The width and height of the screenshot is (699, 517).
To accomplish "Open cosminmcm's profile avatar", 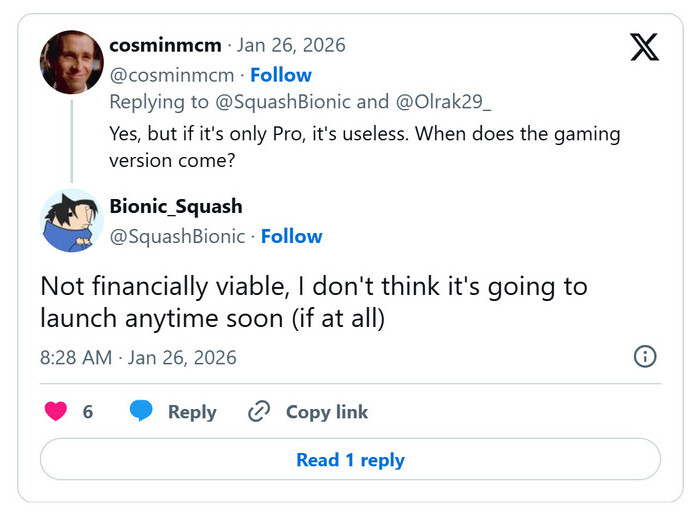I will [71, 62].
